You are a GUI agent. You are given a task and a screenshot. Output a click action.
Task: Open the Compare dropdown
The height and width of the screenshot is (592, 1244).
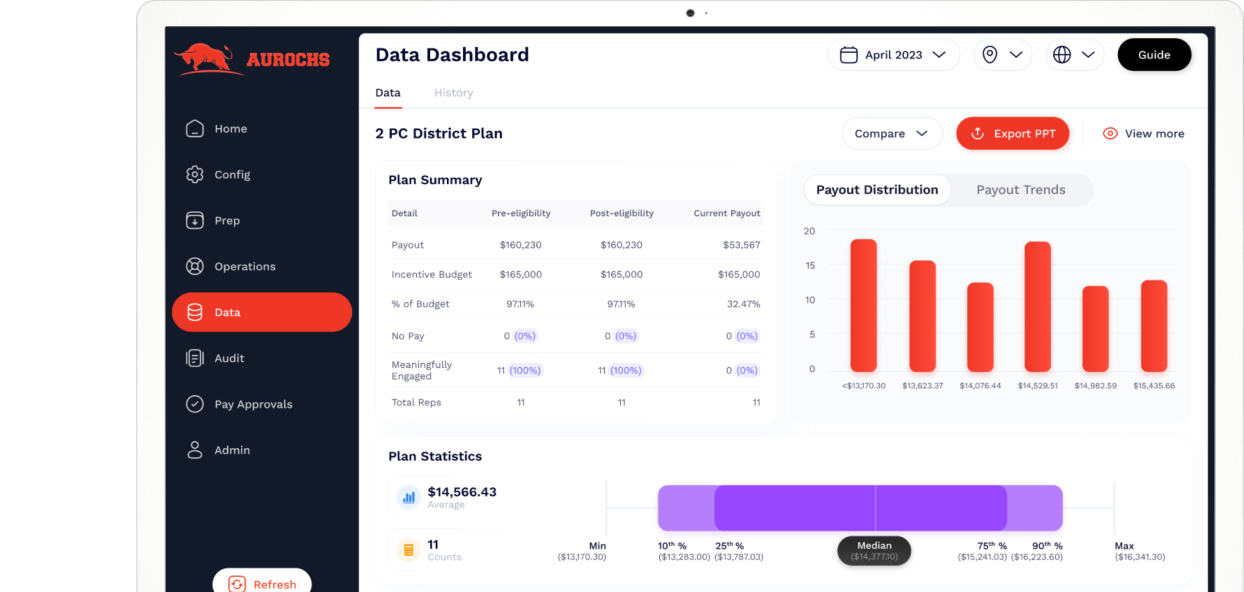(891, 134)
